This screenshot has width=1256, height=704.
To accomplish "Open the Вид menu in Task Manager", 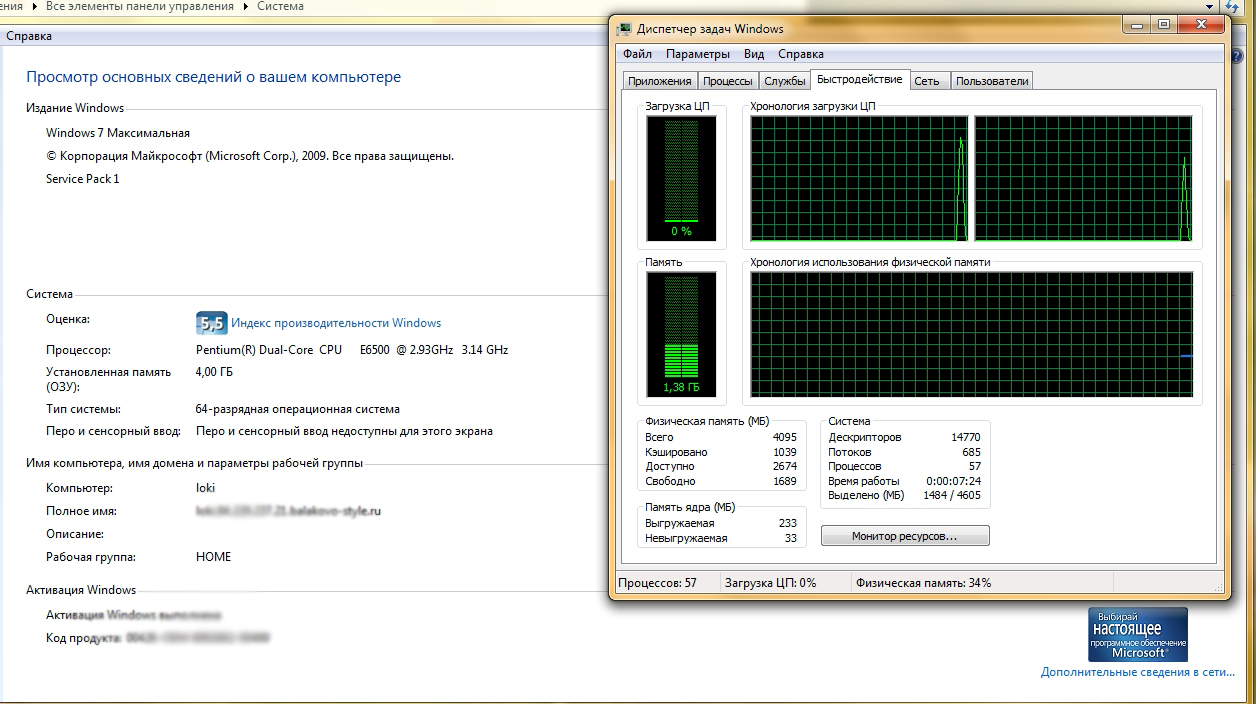I will coord(754,54).
